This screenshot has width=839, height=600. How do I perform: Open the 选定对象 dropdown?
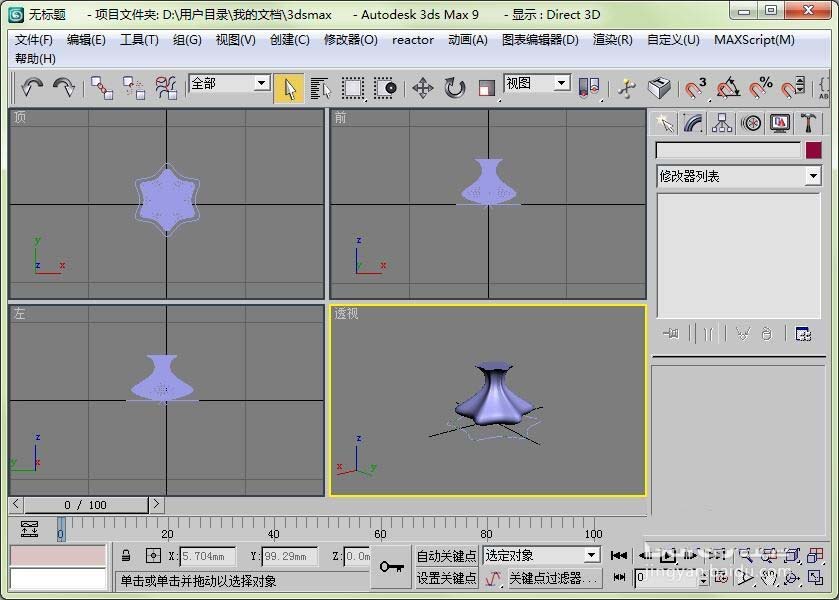540,555
